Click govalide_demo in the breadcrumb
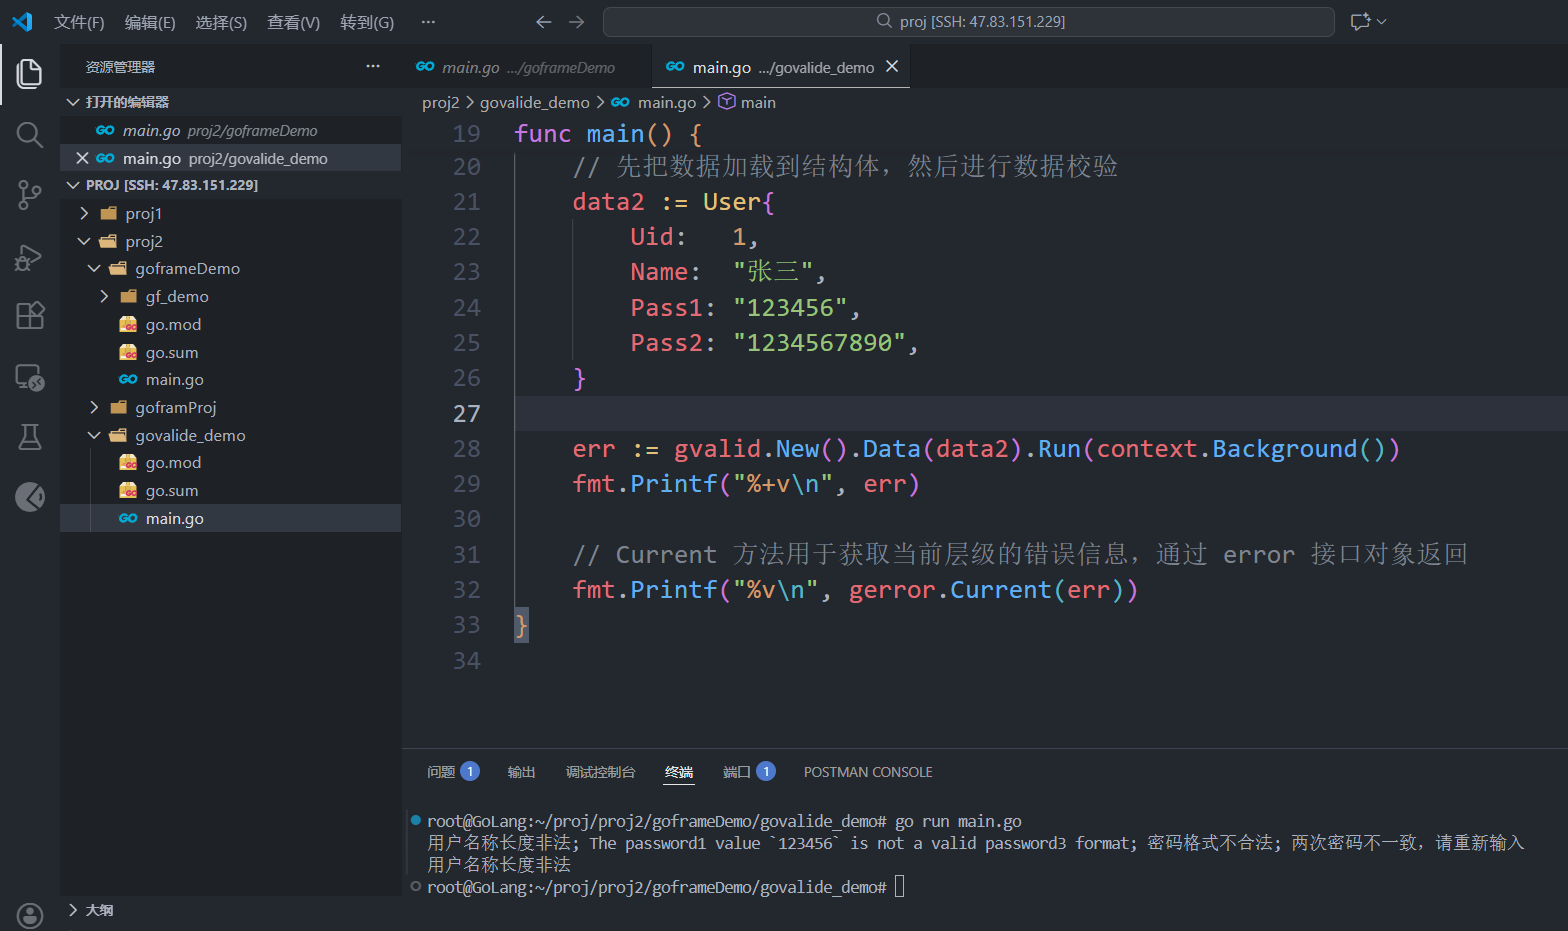This screenshot has height=931, width=1568. click(535, 102)
